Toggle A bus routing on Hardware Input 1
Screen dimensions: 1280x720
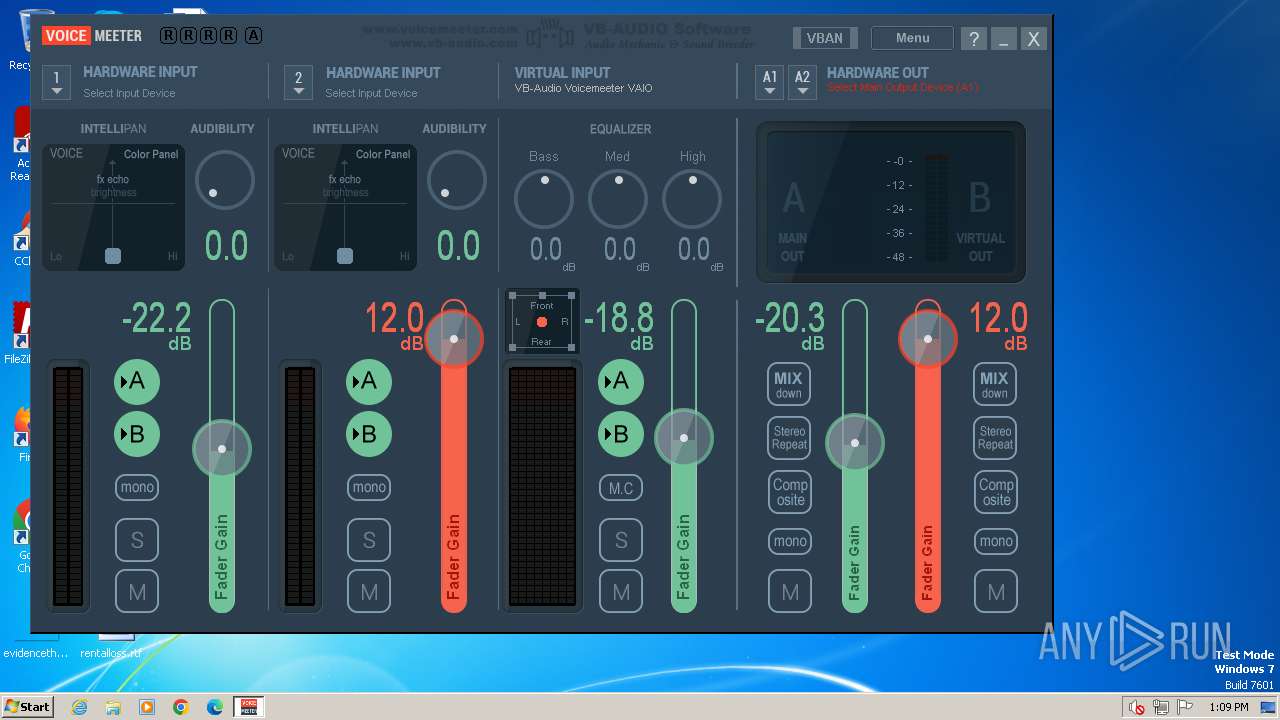coord(137,381)
